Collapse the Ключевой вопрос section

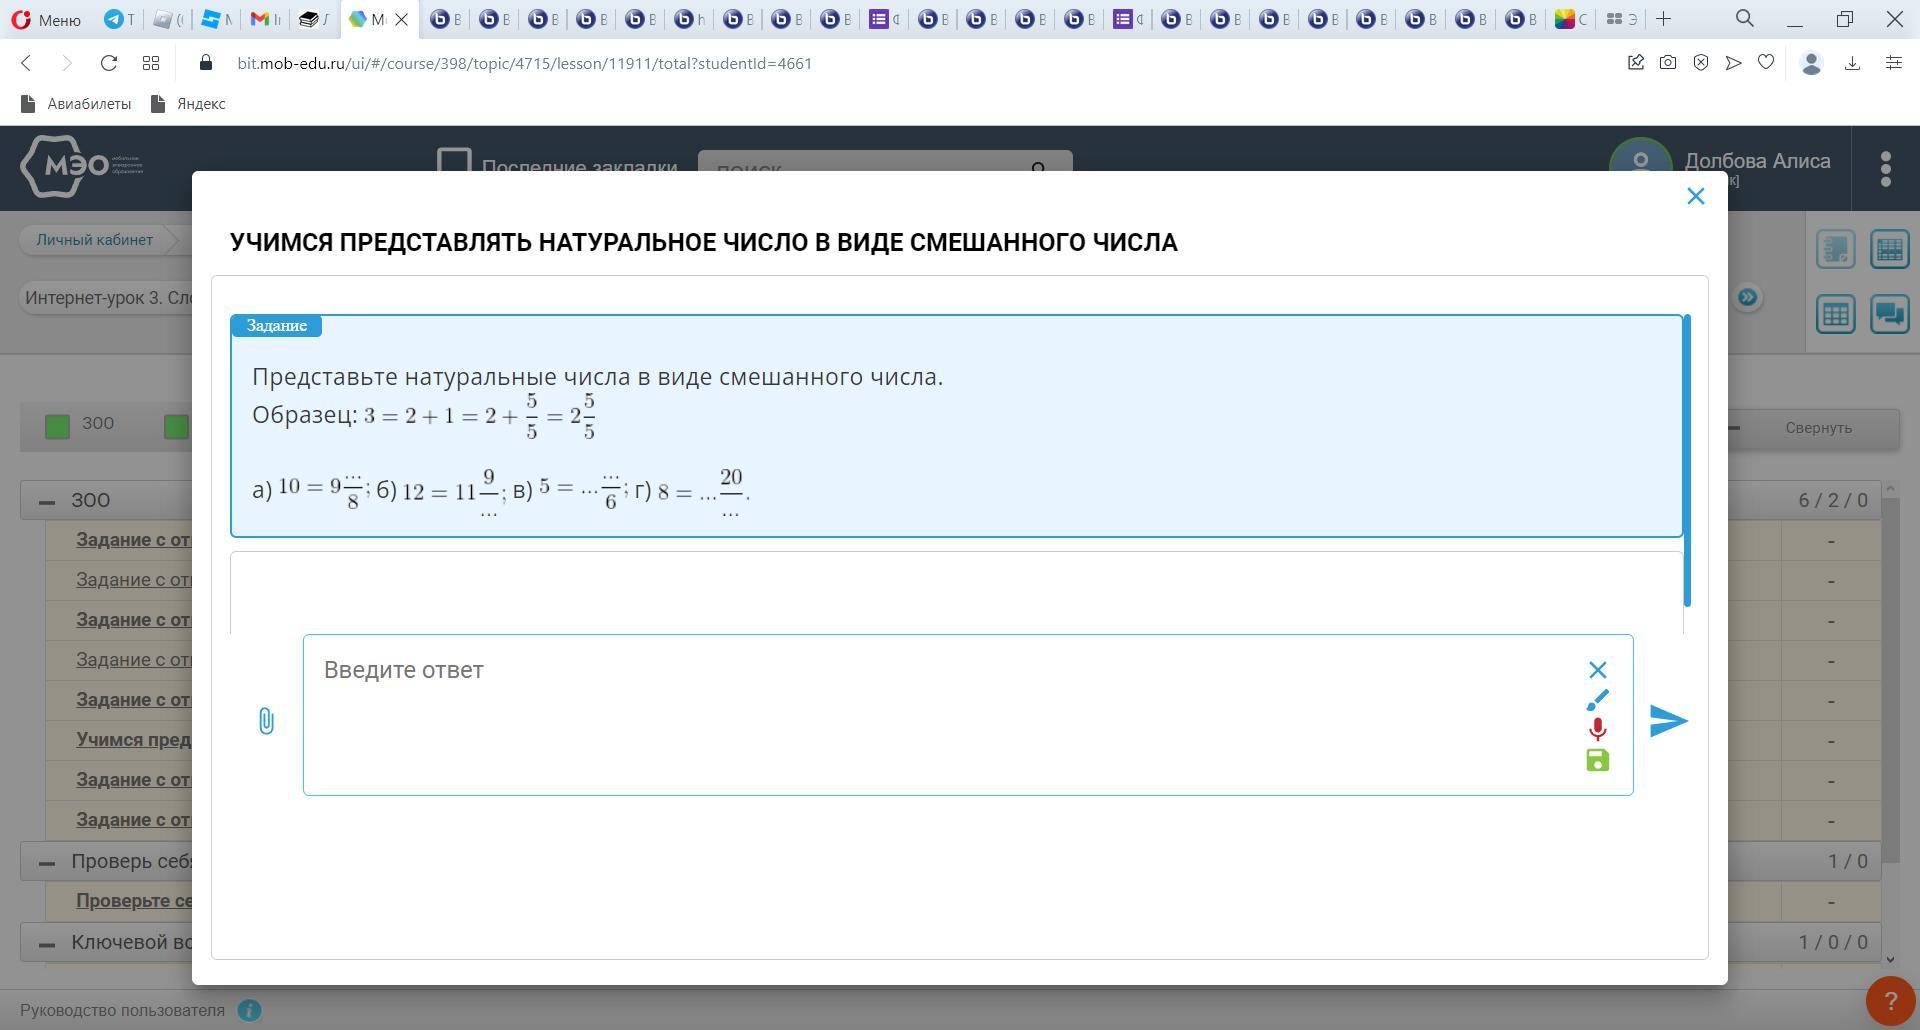coord(47,943)
